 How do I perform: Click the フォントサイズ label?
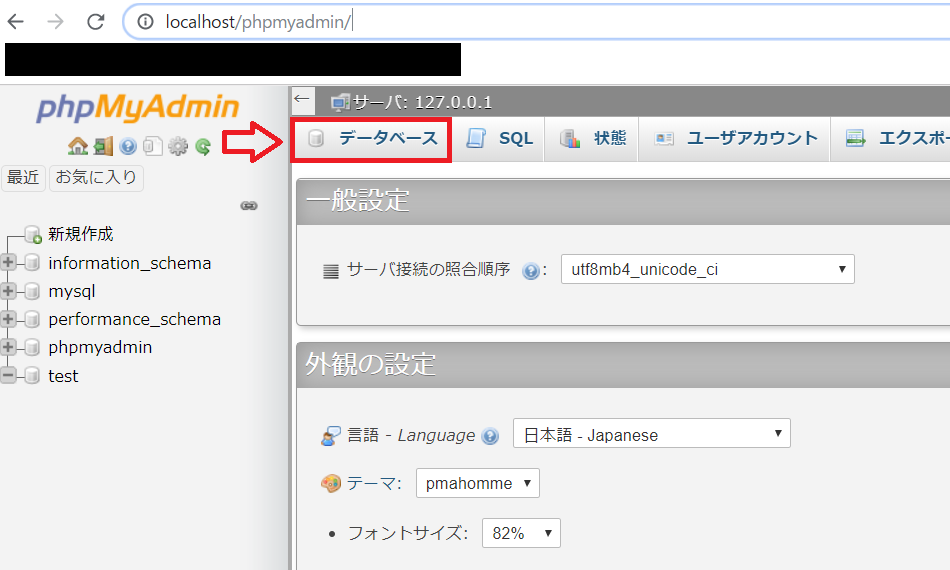click(407, 533)
